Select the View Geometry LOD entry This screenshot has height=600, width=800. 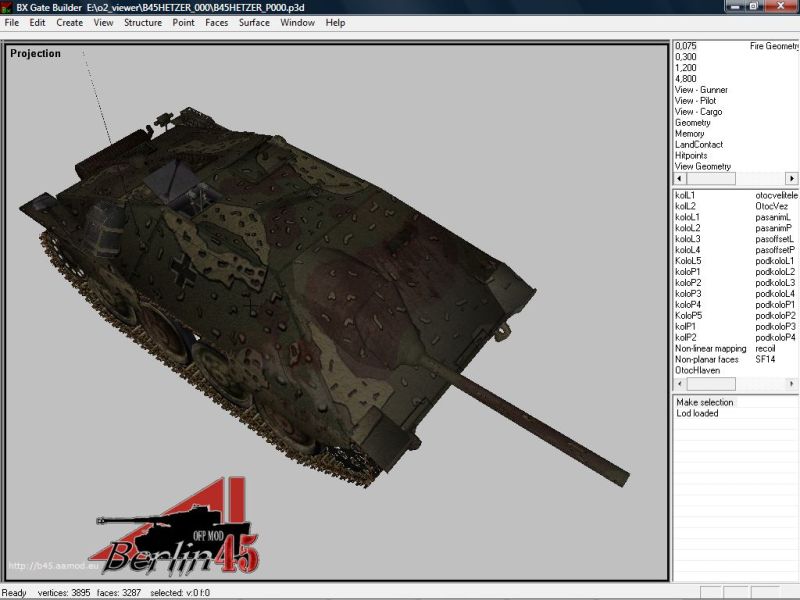click(x=703, y=166)
